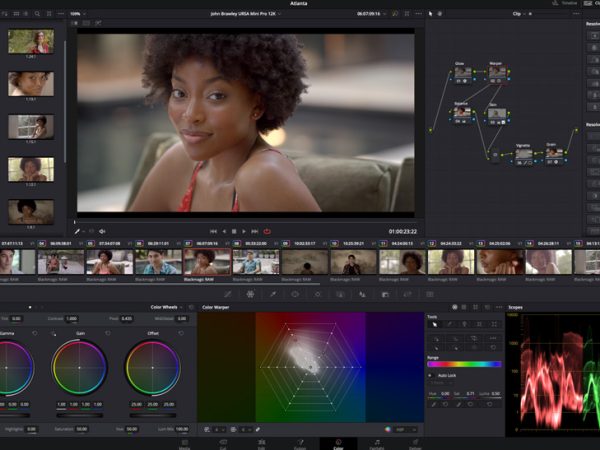Switch to the Edit page
The height and width of the screenshot is (450, 600).
261,444
